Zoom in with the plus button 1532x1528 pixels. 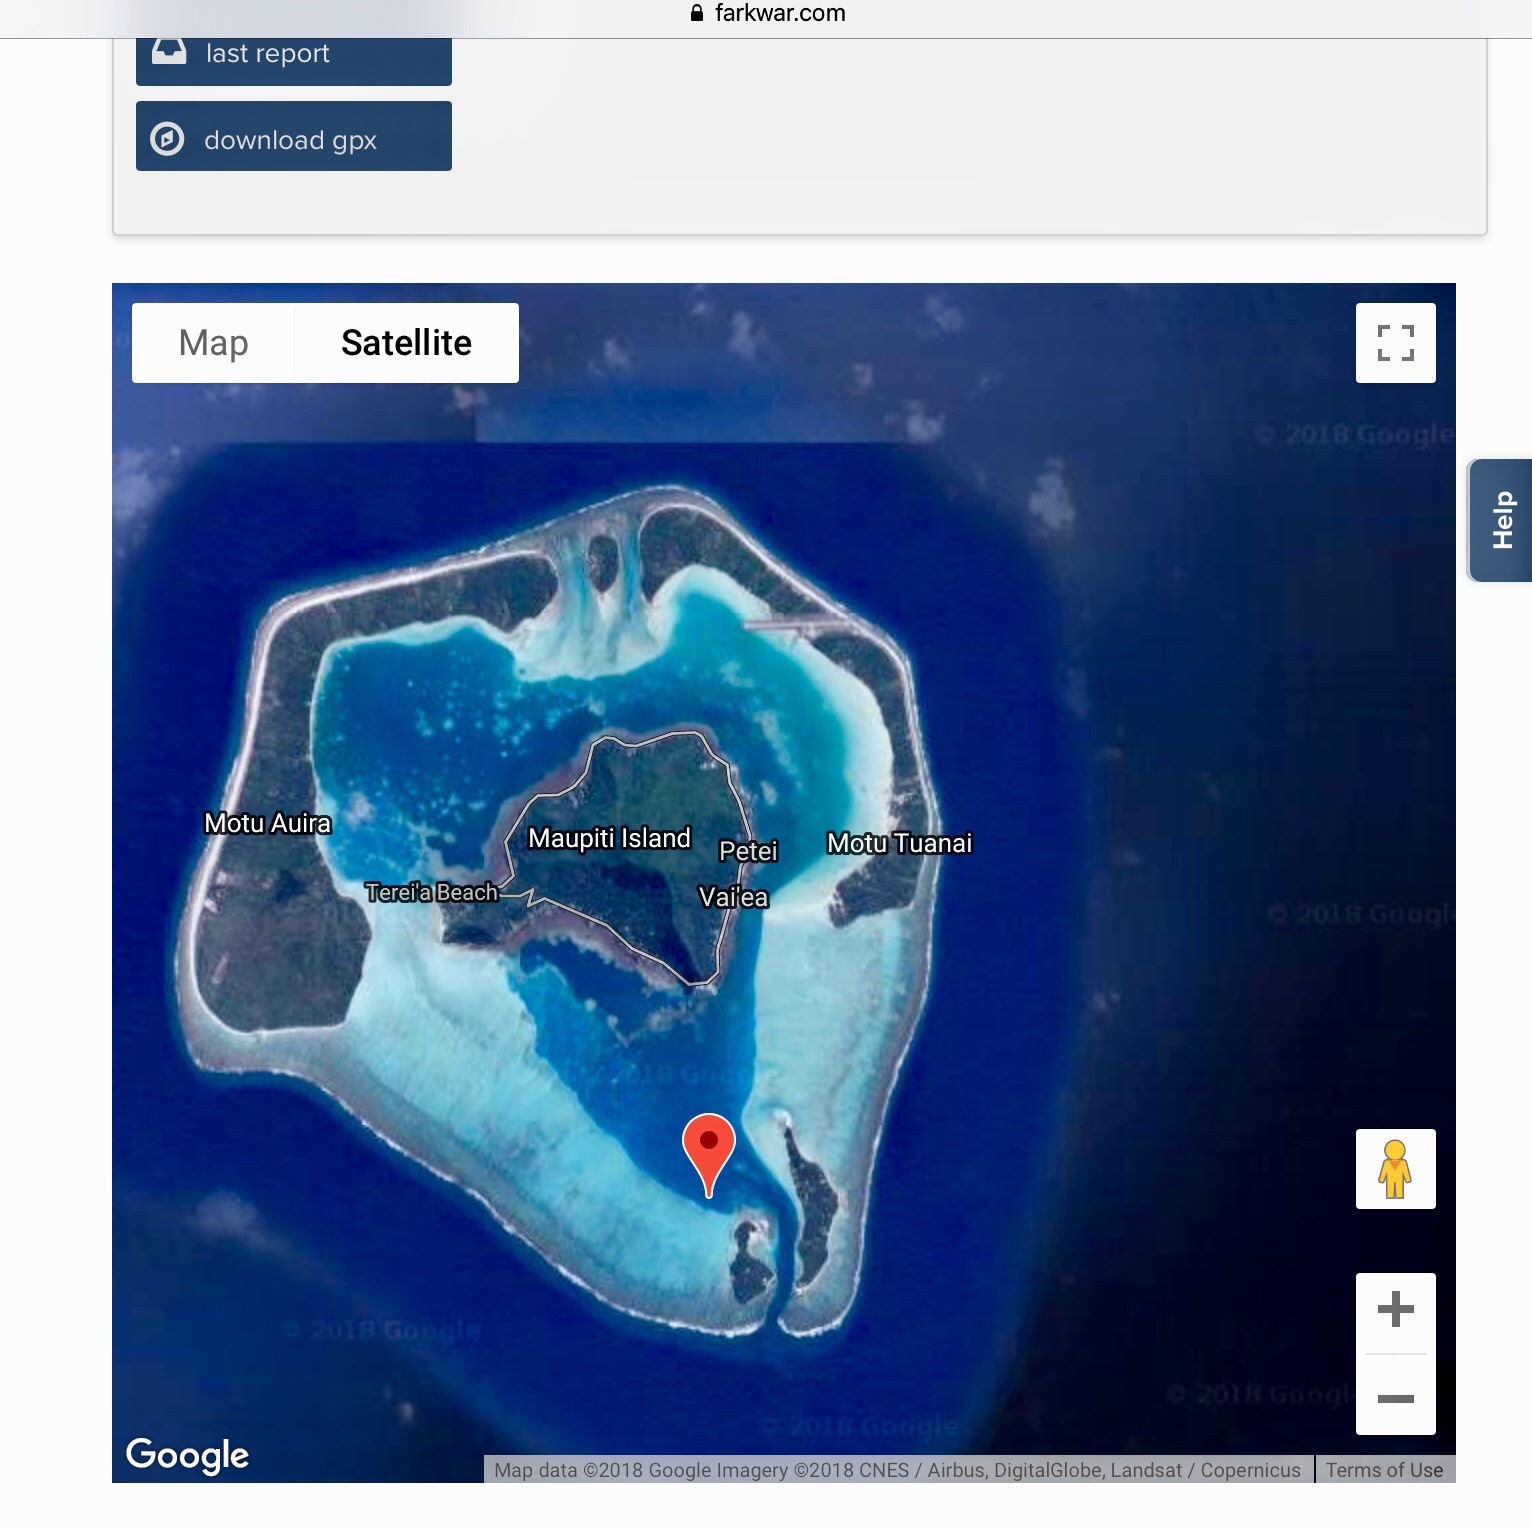[x=1395, y=1310]
